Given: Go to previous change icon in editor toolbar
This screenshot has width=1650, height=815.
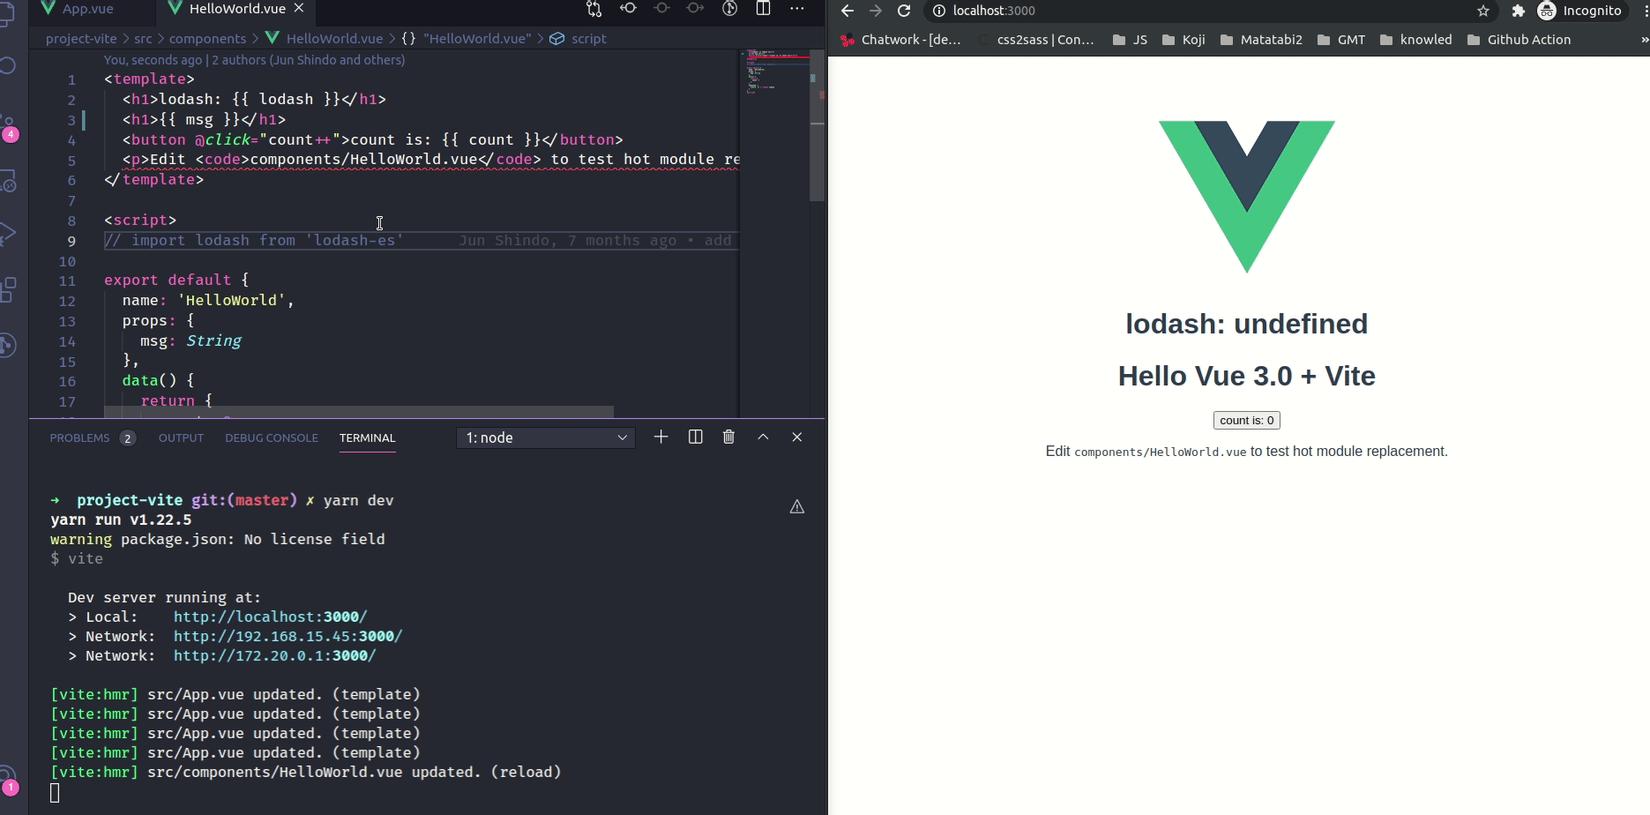Looking at the screenshot, I should (628, 9).
